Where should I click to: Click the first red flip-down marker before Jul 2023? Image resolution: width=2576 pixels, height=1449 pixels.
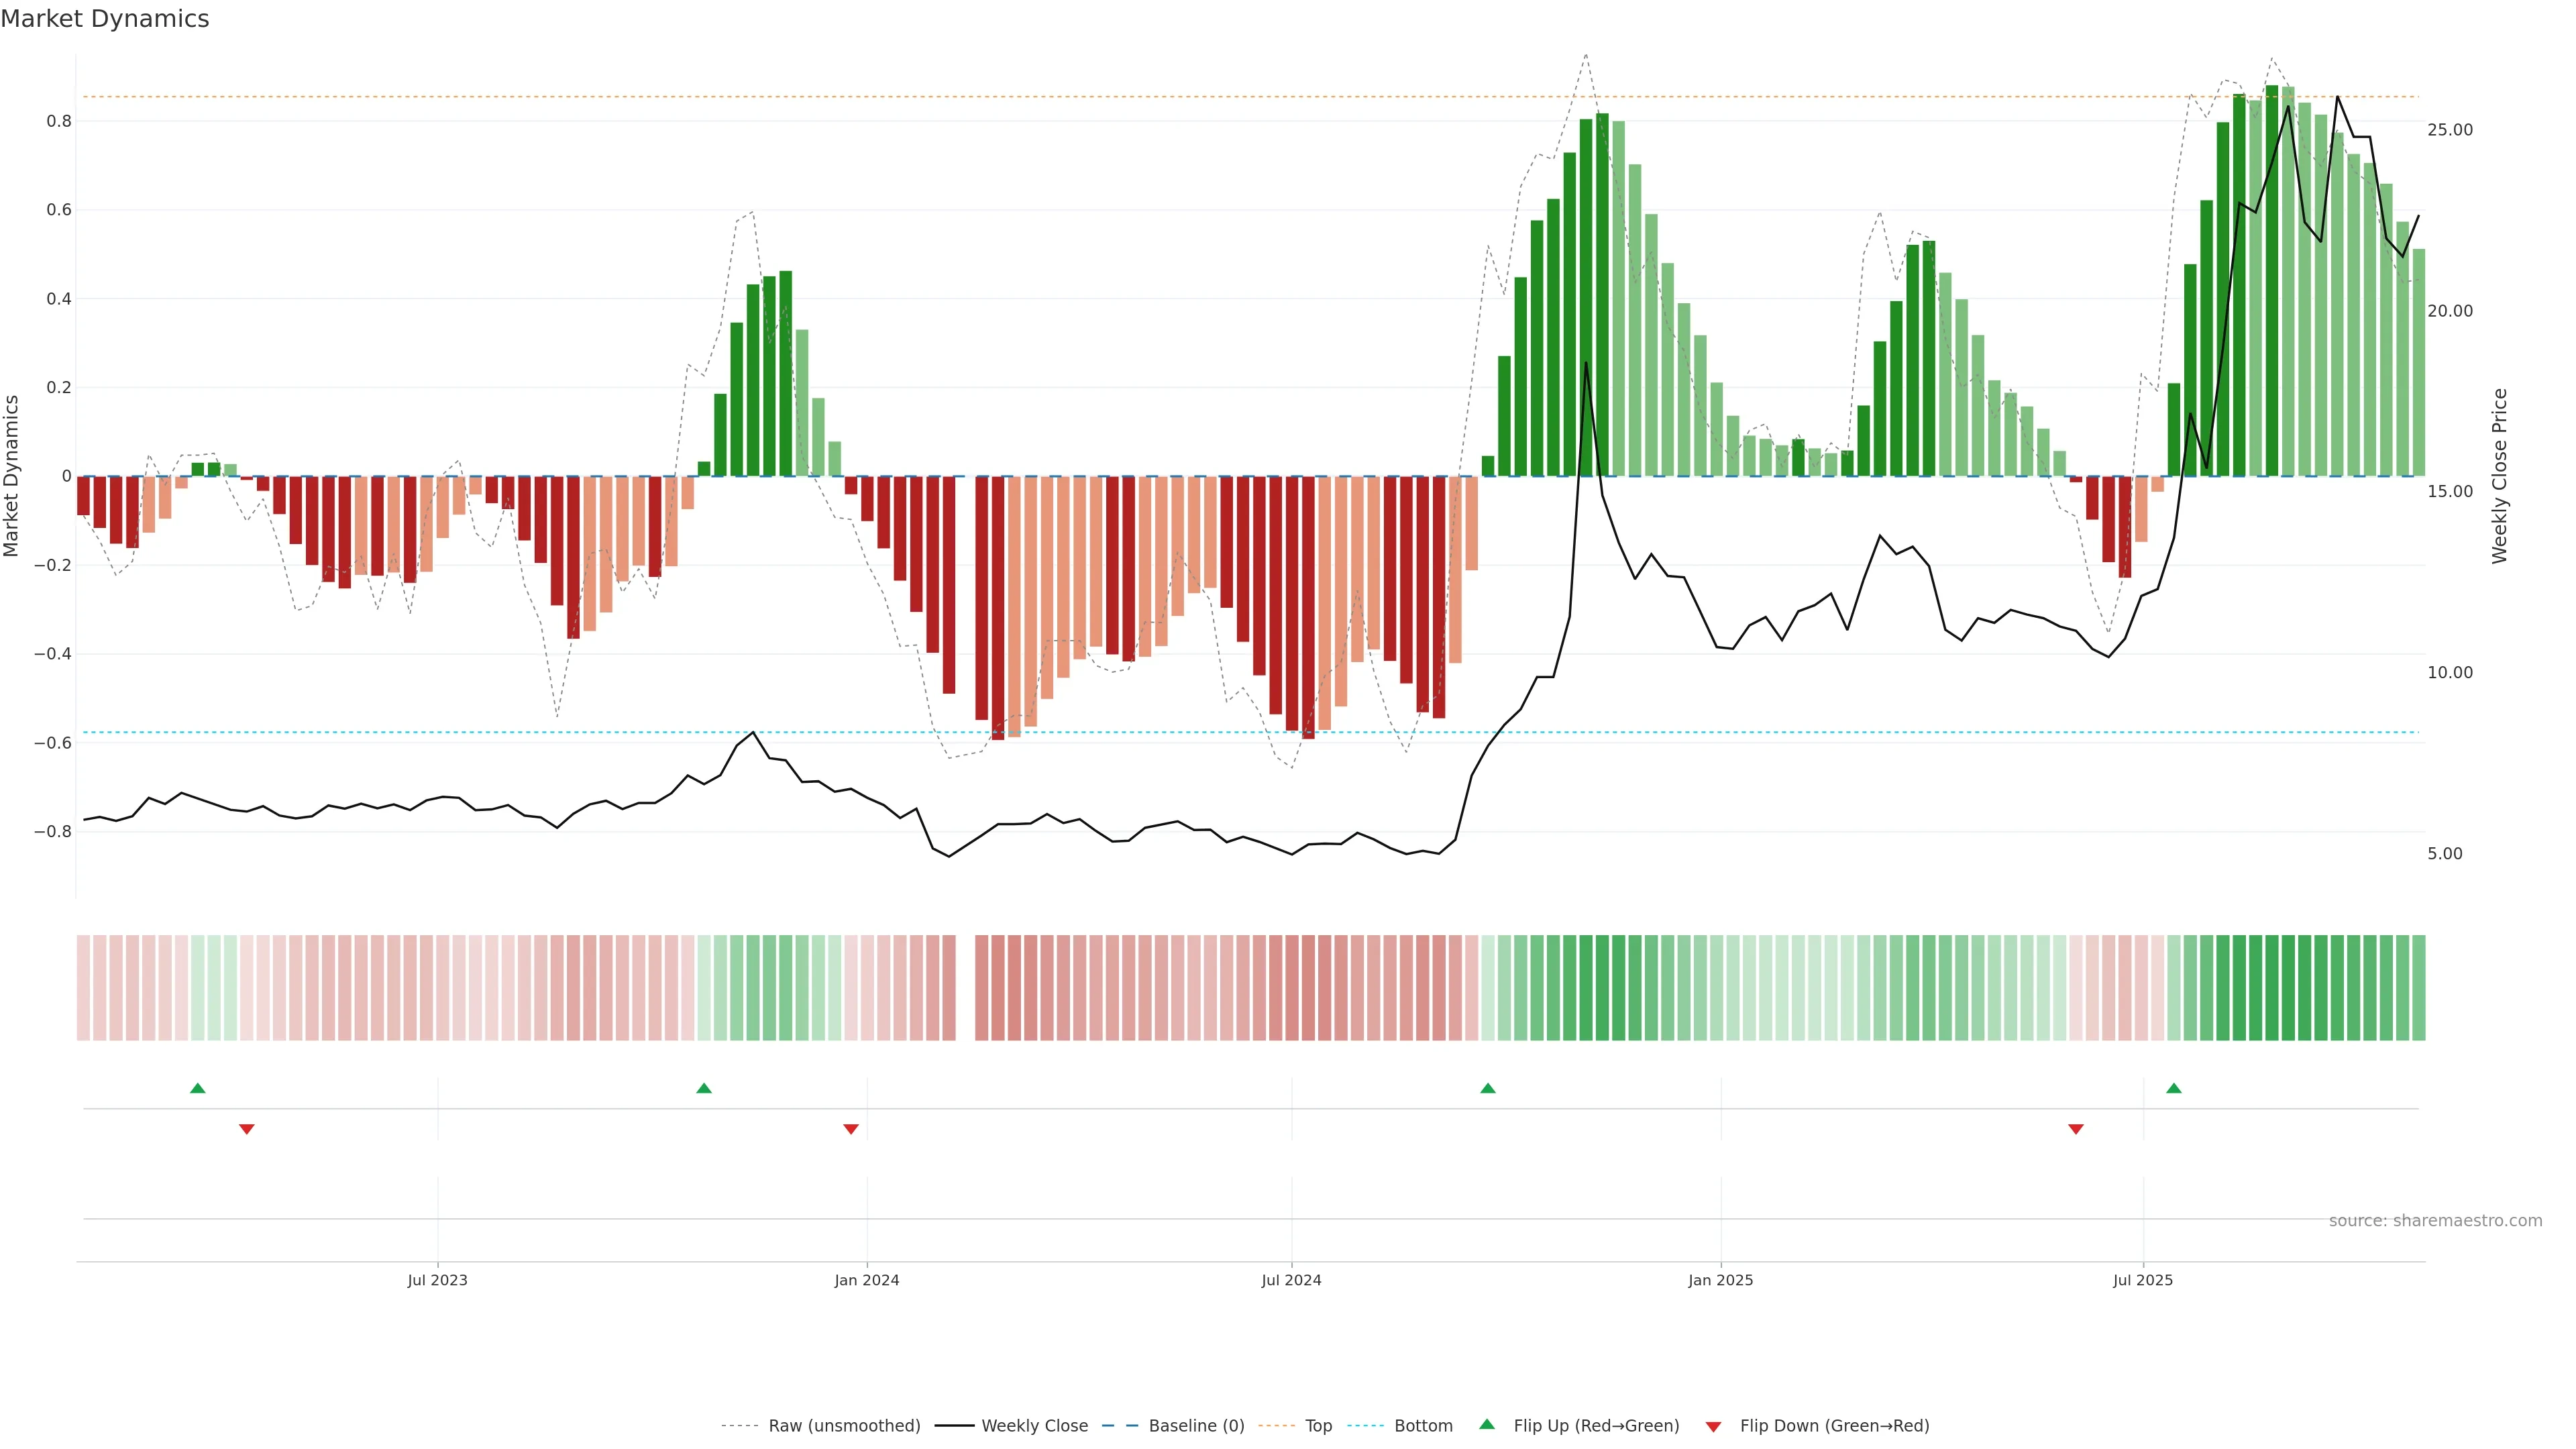tap(247, 1129)
